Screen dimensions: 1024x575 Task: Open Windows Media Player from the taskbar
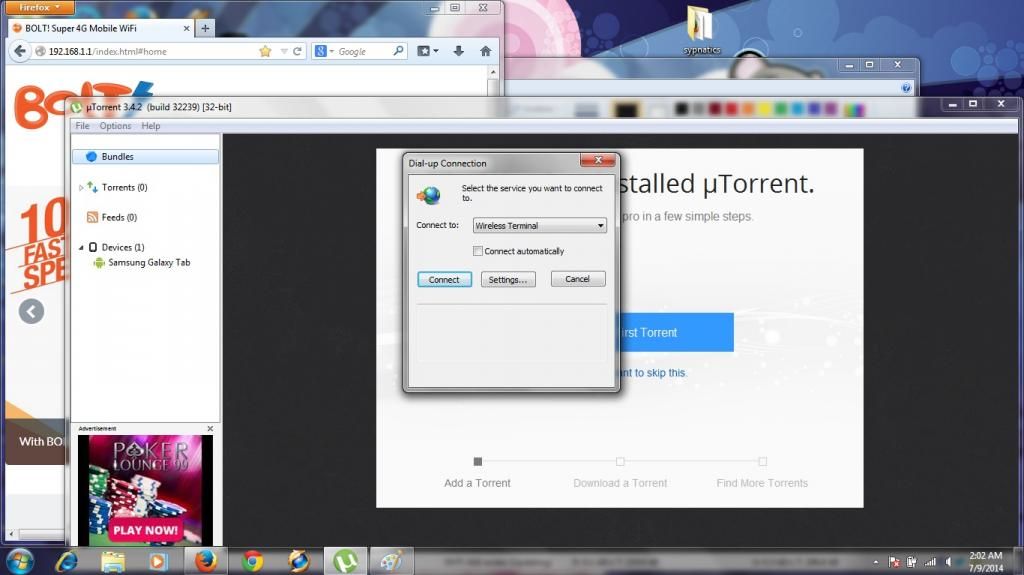tap(158, 561)
